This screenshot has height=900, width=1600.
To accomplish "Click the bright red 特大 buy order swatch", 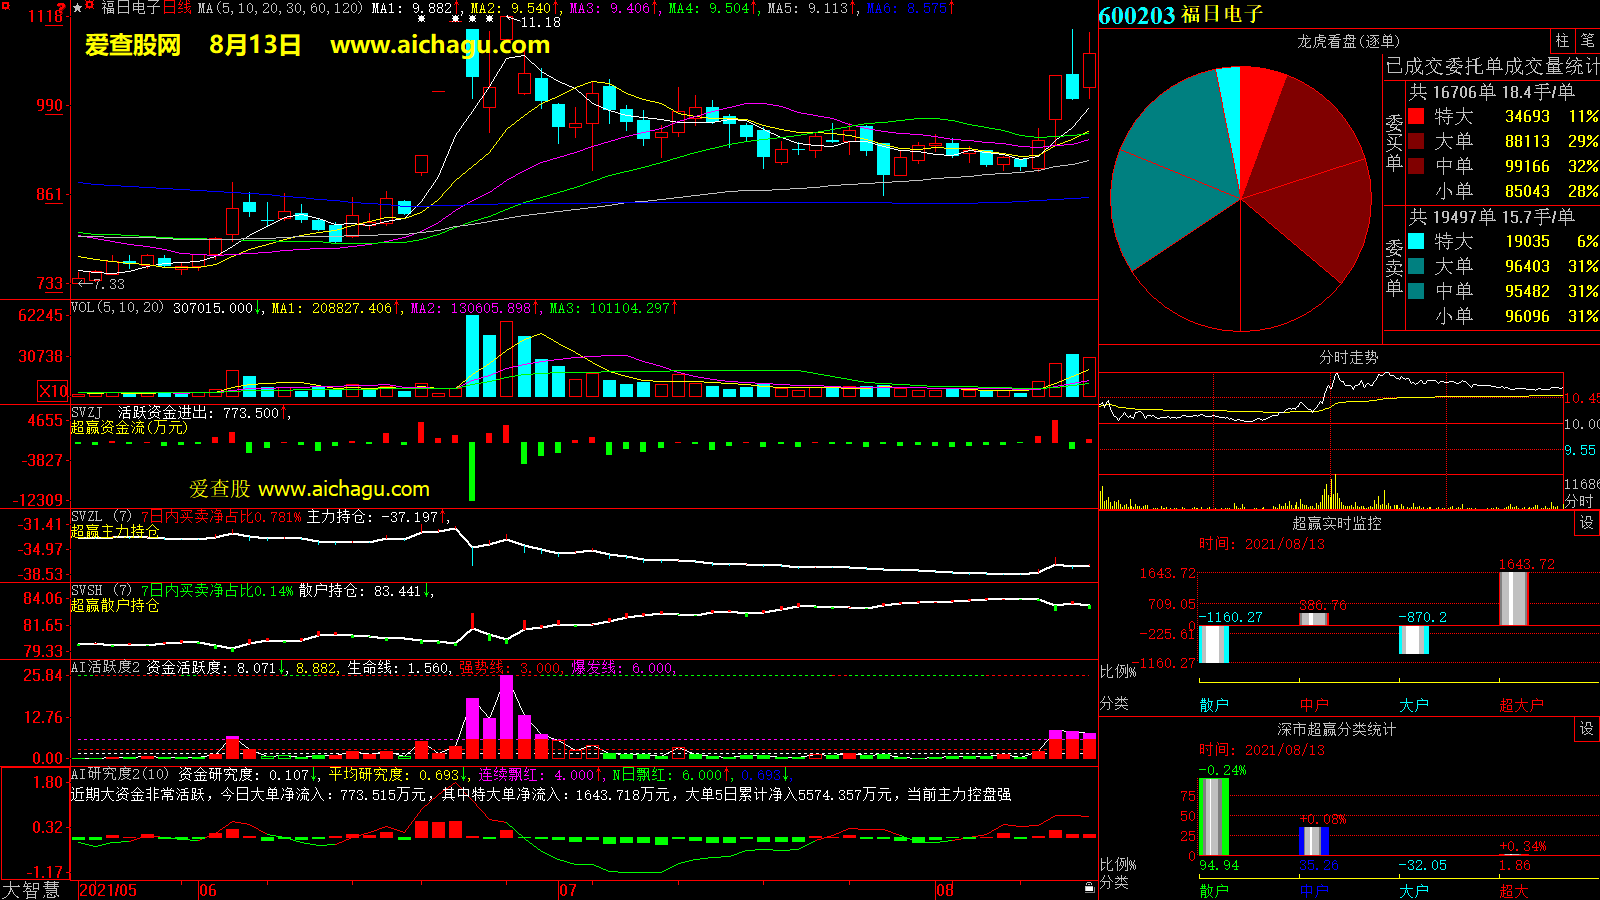I will point(1416,116).
